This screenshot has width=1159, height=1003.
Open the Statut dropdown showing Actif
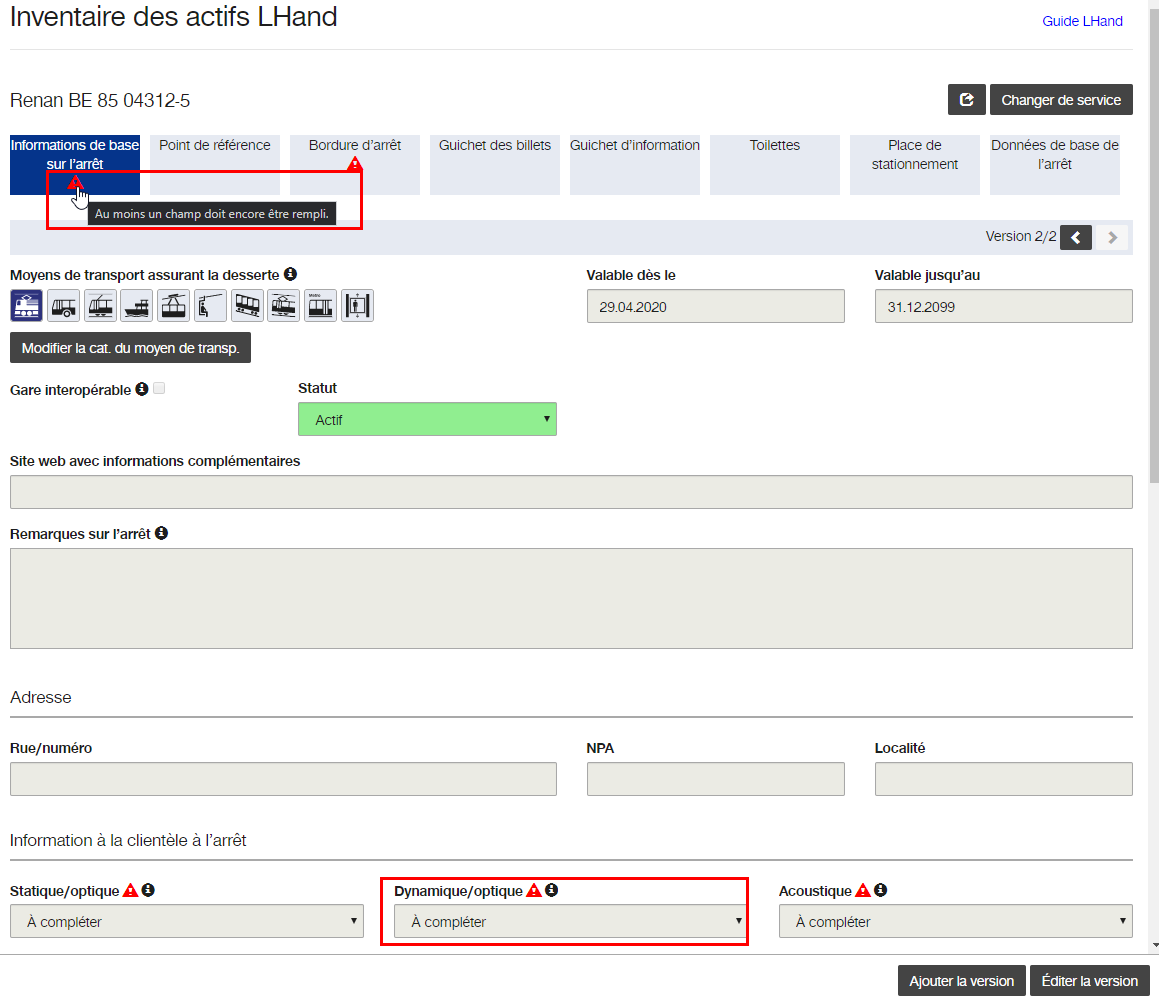click(x=427, y=419)
